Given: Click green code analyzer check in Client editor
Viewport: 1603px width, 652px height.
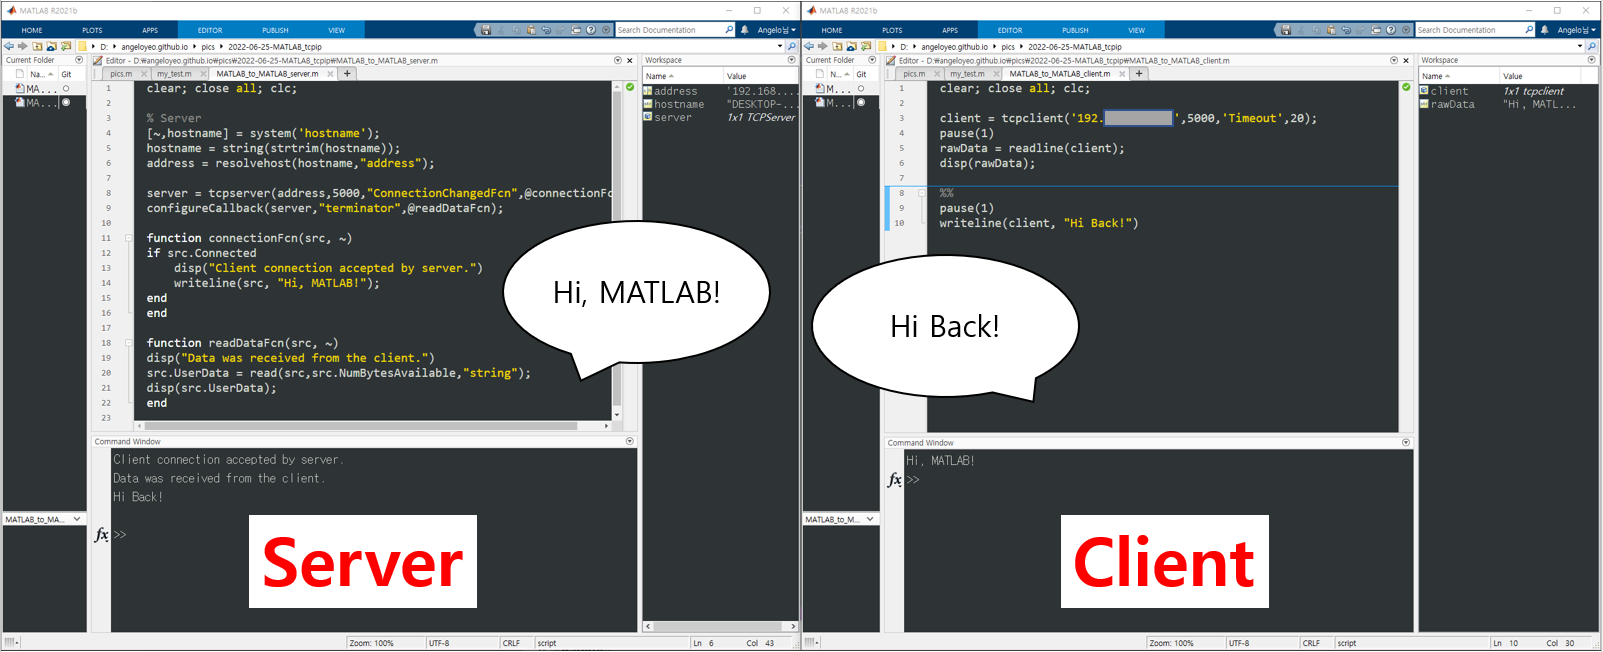Looking at the screenshot, I should [1406, 87].
